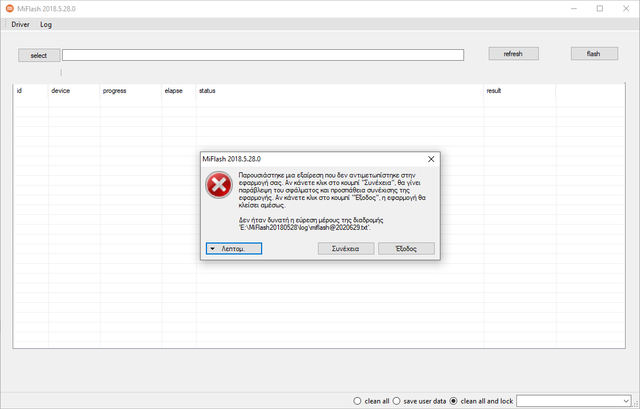Click the dialog title MiFlash 2018.5.28.0

(x=231, y=159)
